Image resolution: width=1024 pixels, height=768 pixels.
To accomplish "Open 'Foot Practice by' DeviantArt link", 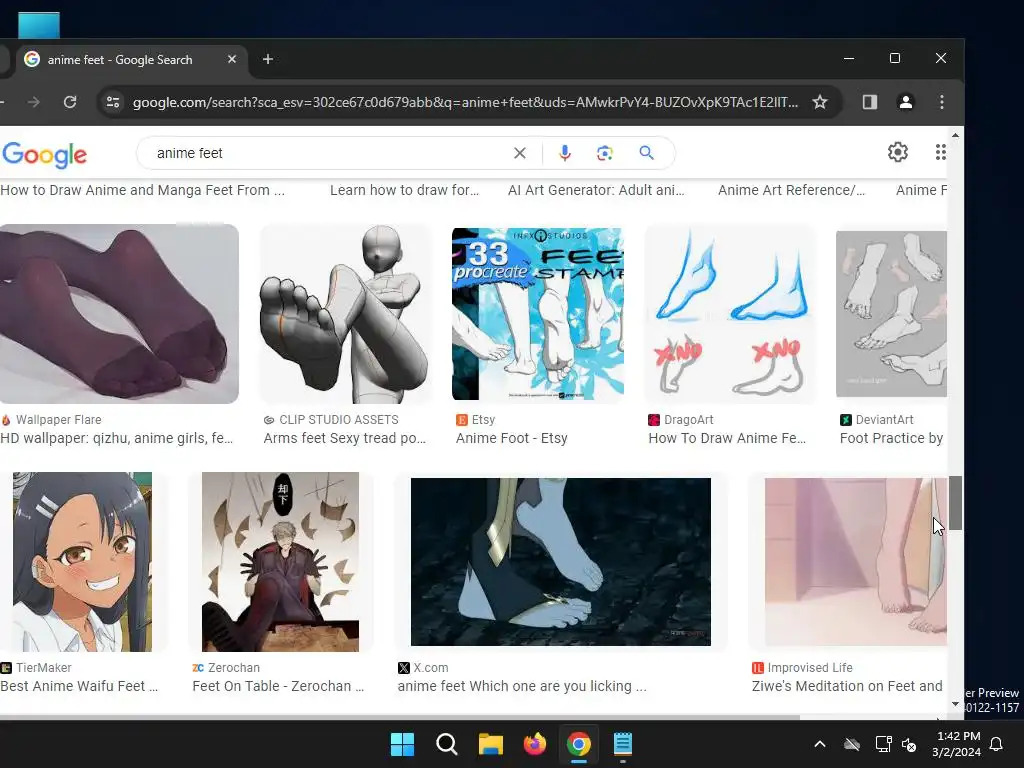I will (x=891, y=438).
